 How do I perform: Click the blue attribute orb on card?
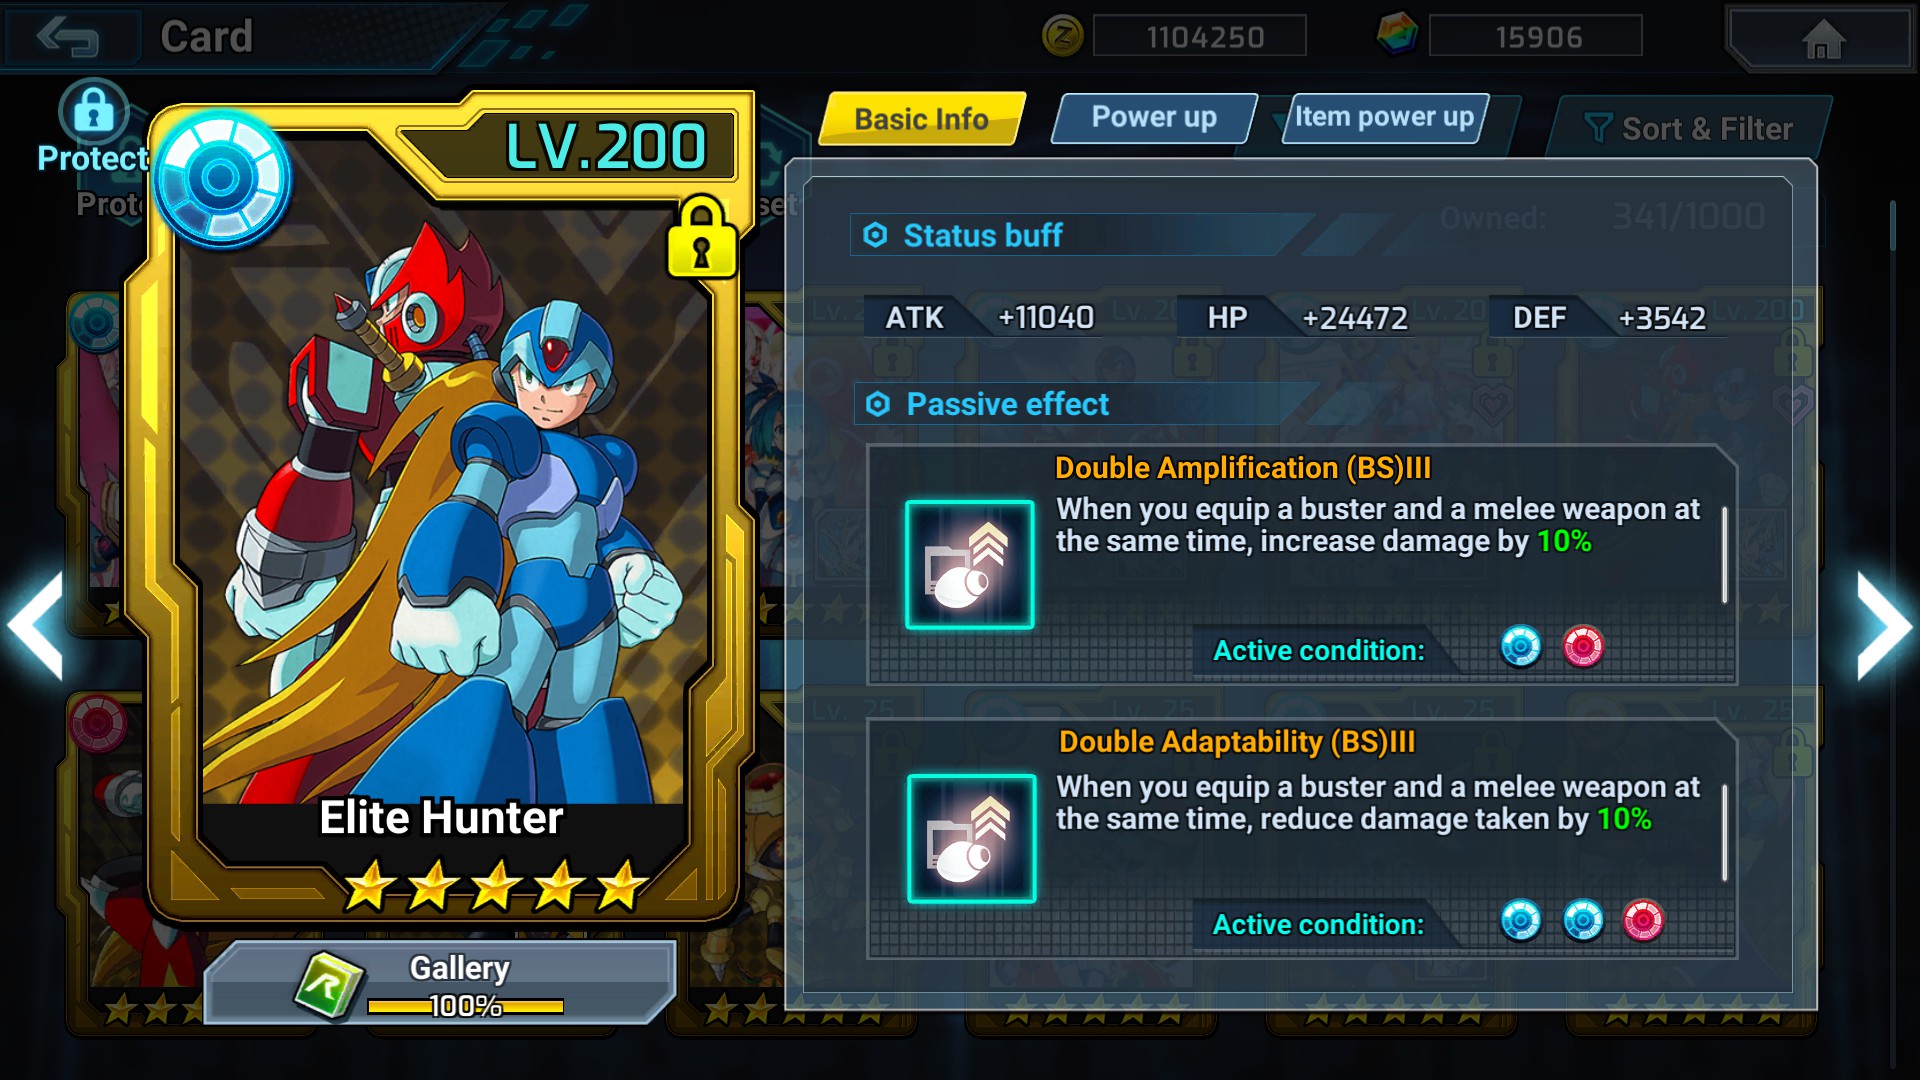click(x=221, y=180)
